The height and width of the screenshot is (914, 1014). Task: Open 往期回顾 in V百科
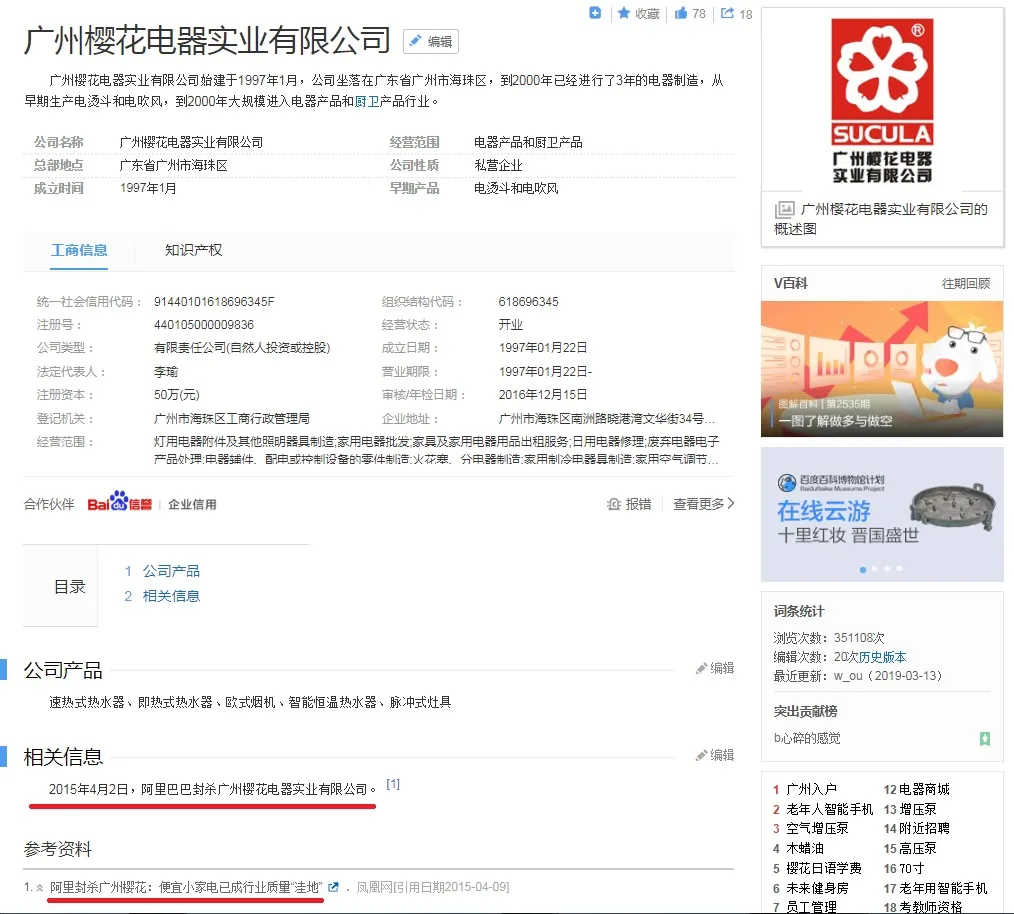(965, 283)
